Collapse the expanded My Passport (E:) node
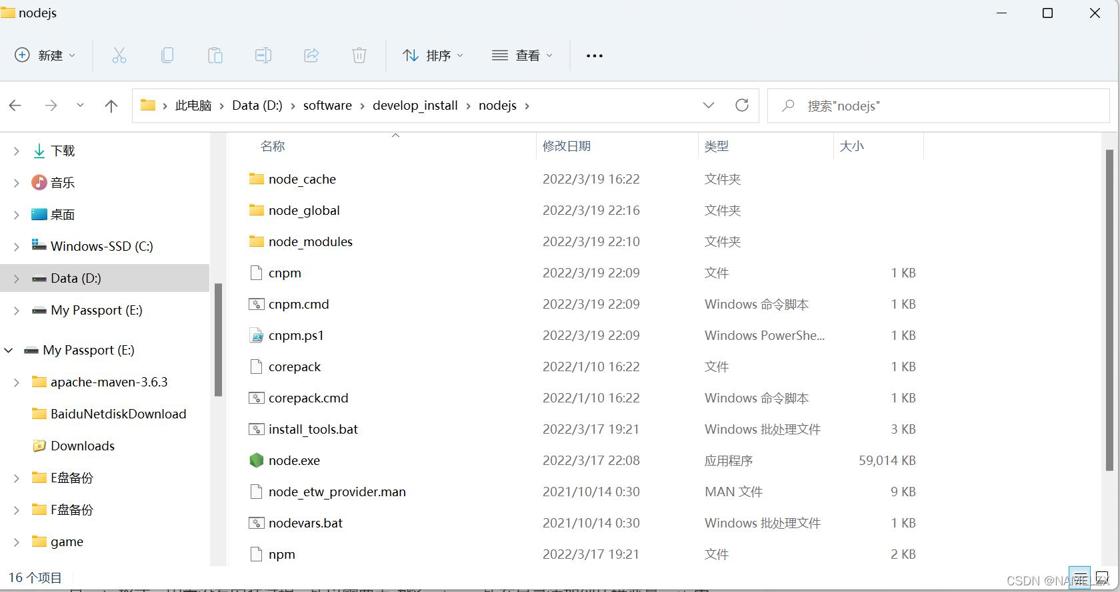 (x=9, y=350)
